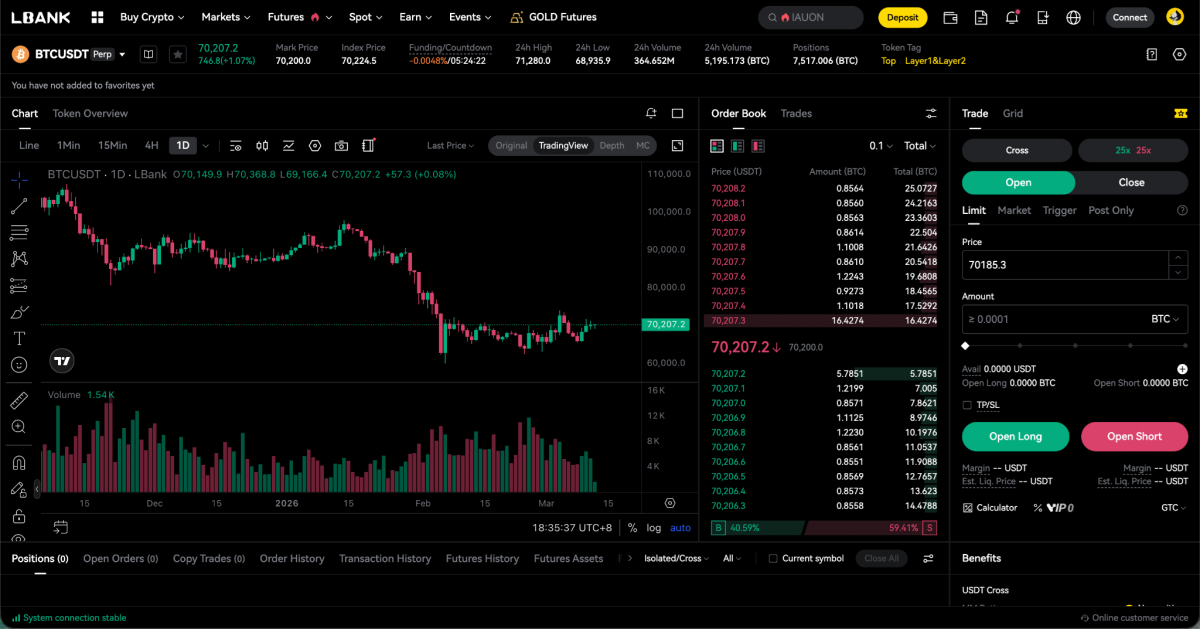
Task: Open the order book display settings sliders
Action: 931,113
